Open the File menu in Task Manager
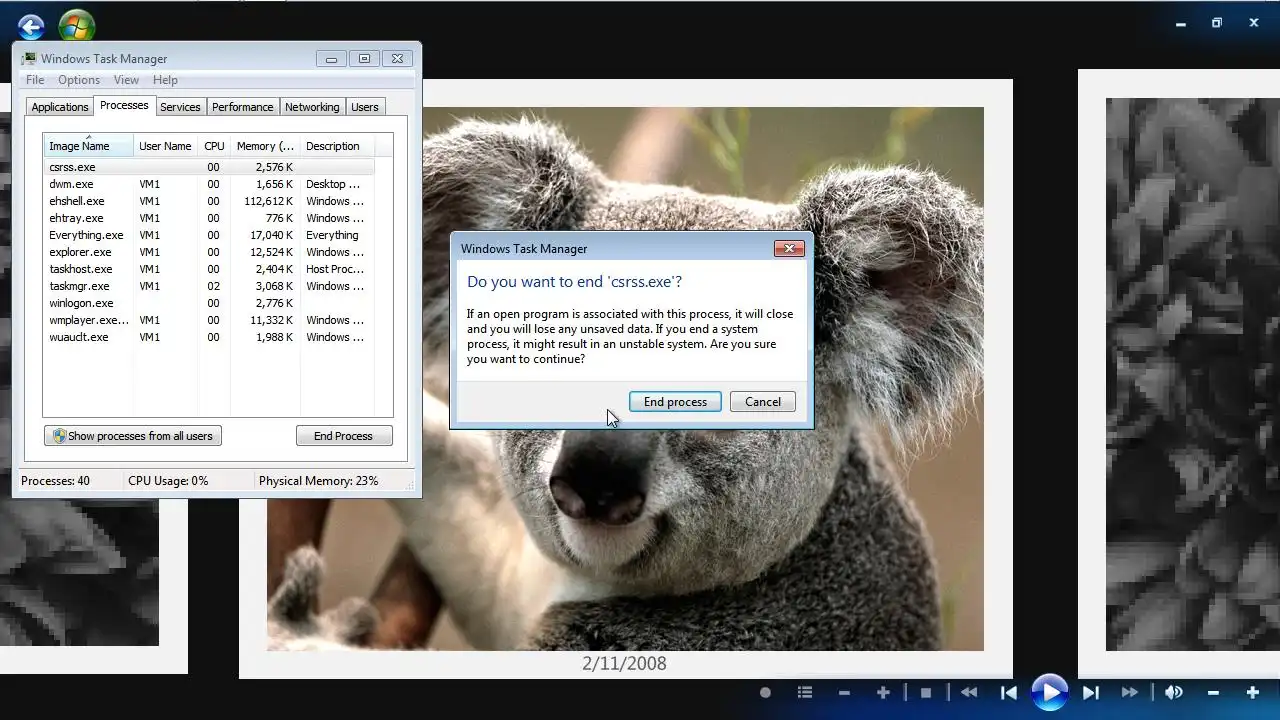Image resolution: width=1280 pixels, height=720 pixels. 35,80
